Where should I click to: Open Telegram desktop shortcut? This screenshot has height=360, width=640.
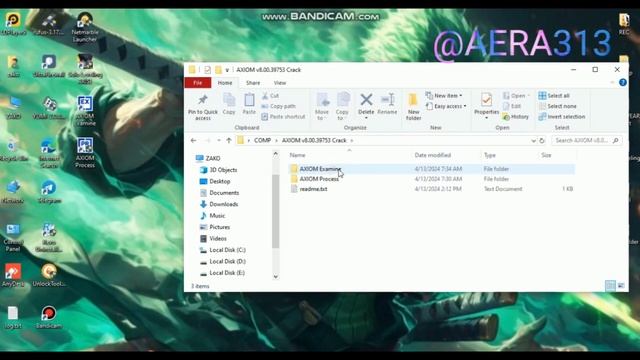tap(49, 192)
